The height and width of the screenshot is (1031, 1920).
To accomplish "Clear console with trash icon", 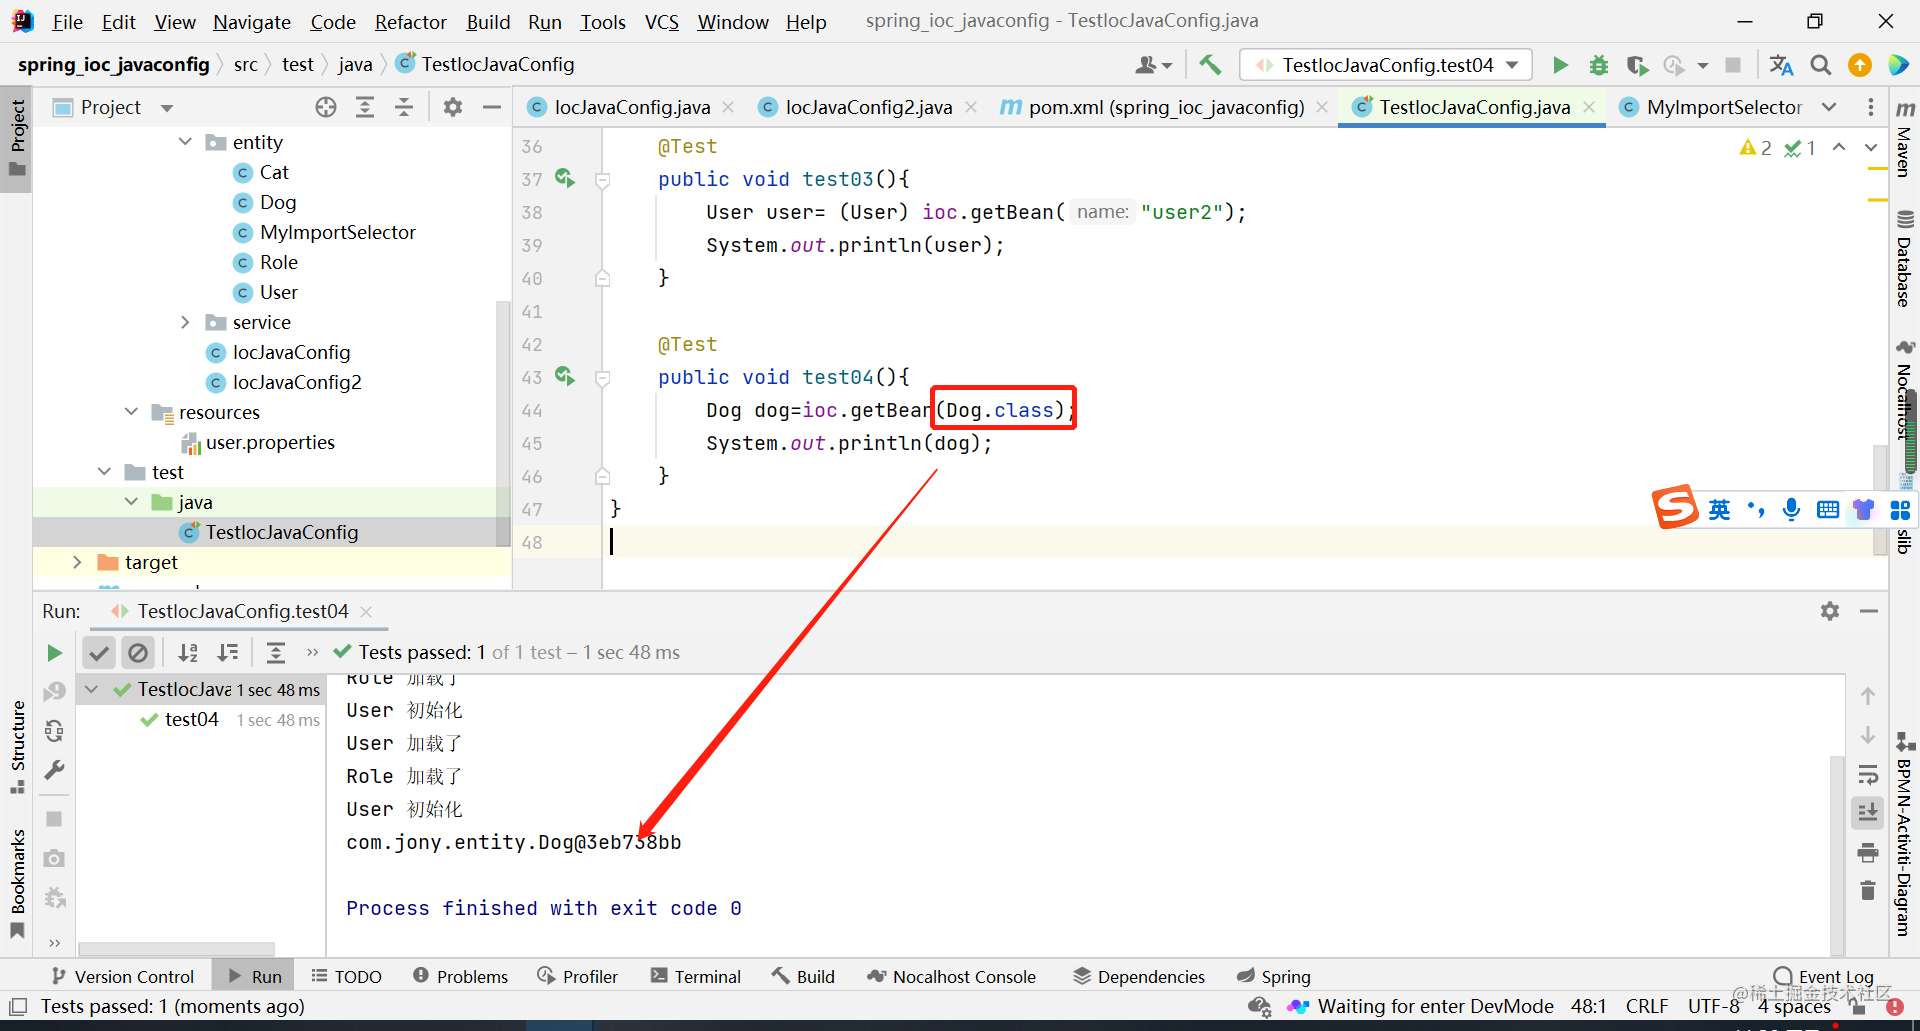I will 1867,890.
